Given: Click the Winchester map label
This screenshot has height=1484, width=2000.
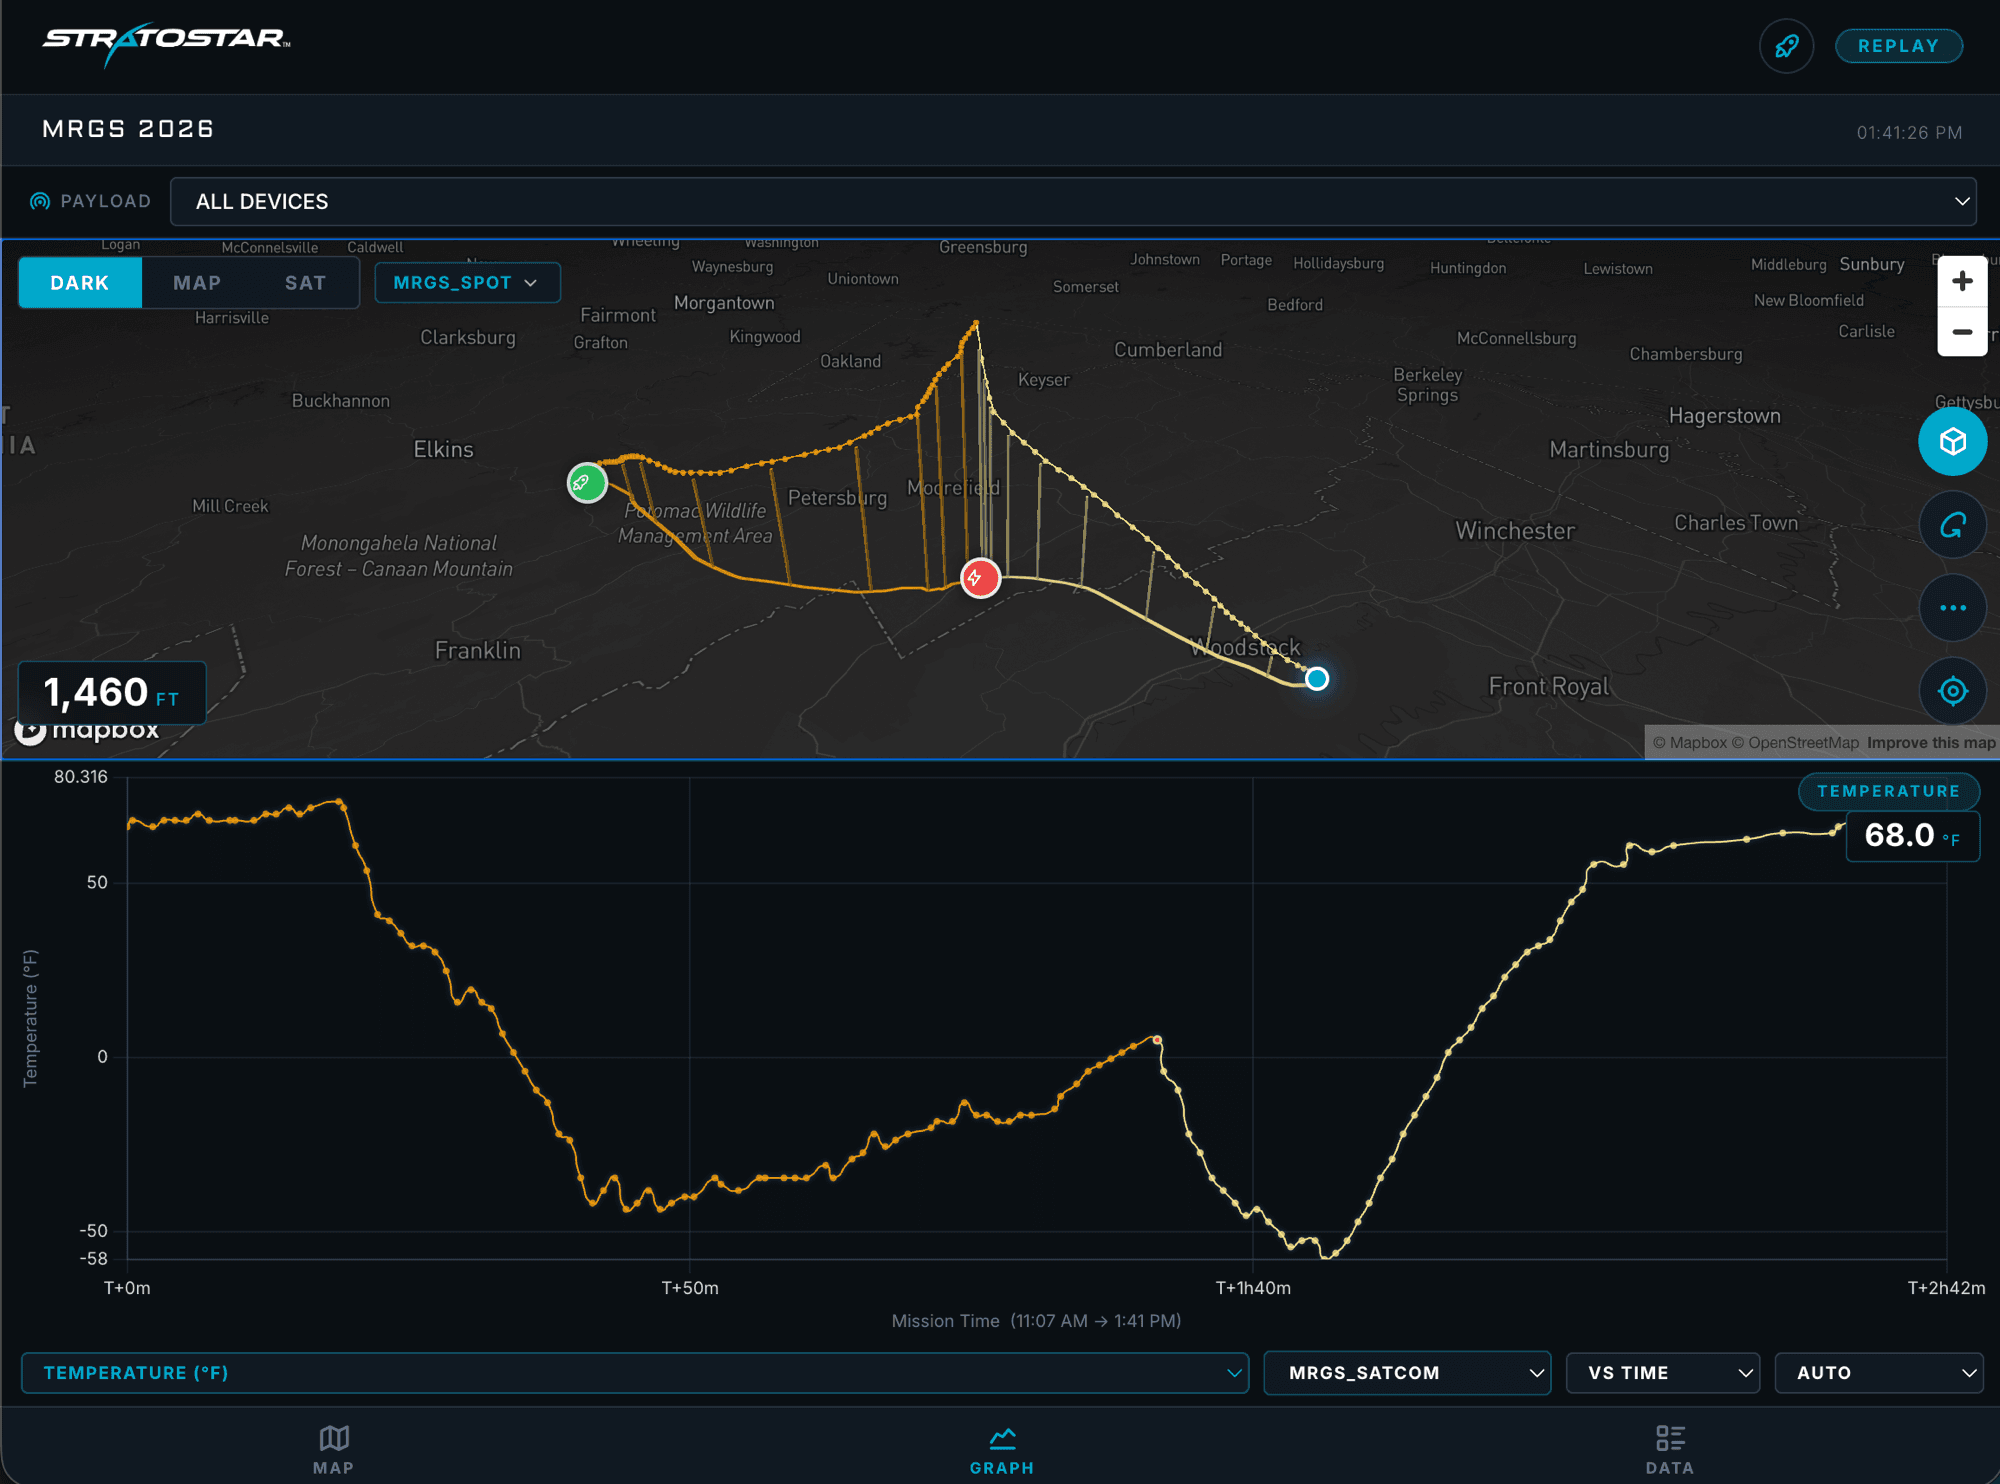Looking at the screenshot, I should pyautogui.click(x=1514, y=530).
